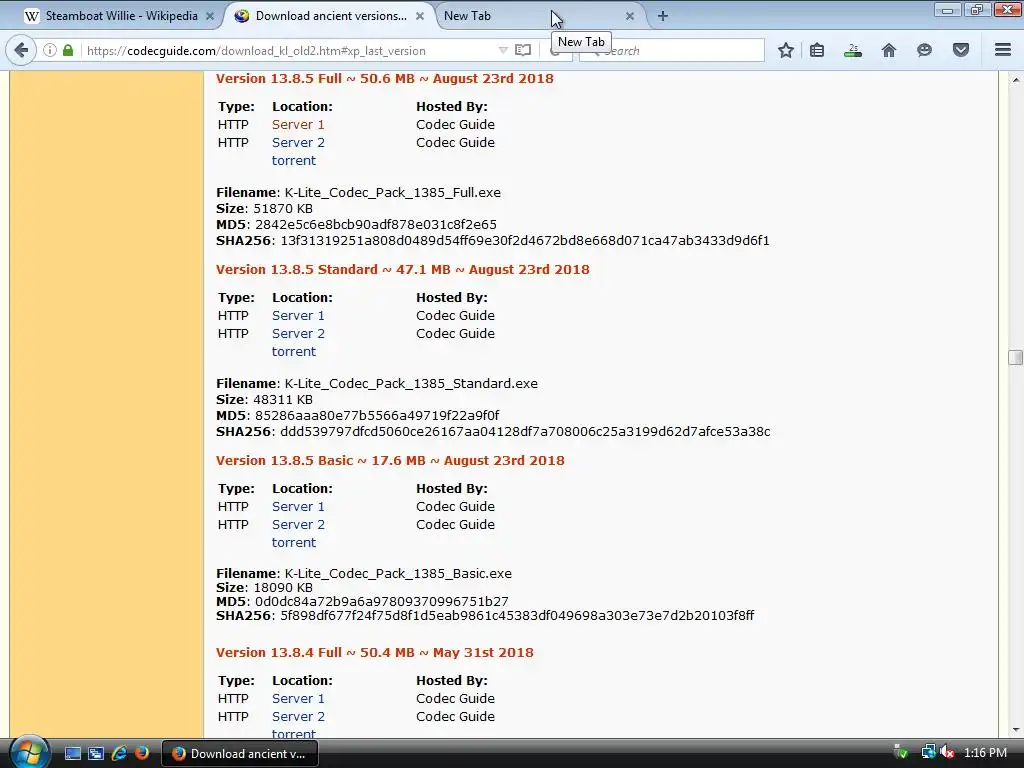This screenshot has width=1024, height=768.
Task: Go back with the browser back arrow
Action: (21, 50)
